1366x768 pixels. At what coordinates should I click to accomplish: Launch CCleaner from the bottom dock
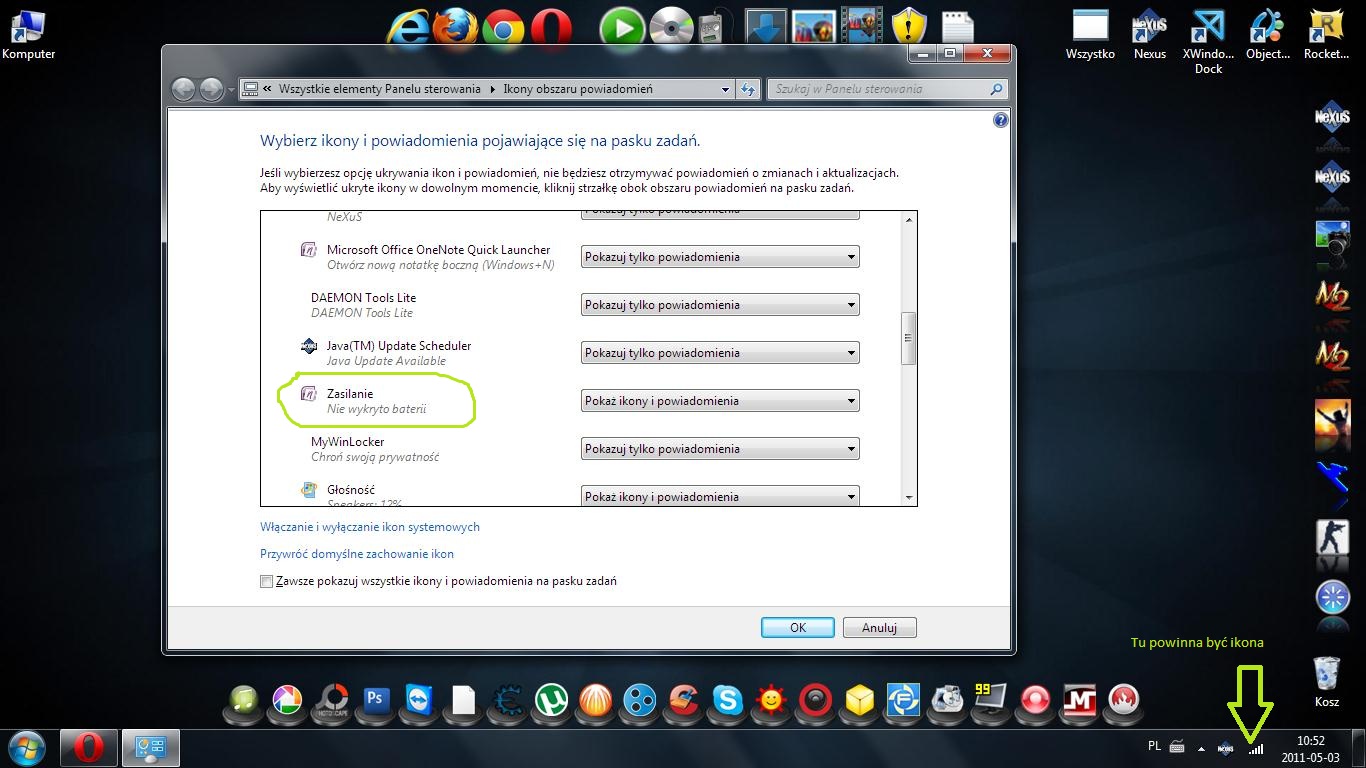[683, 700]
